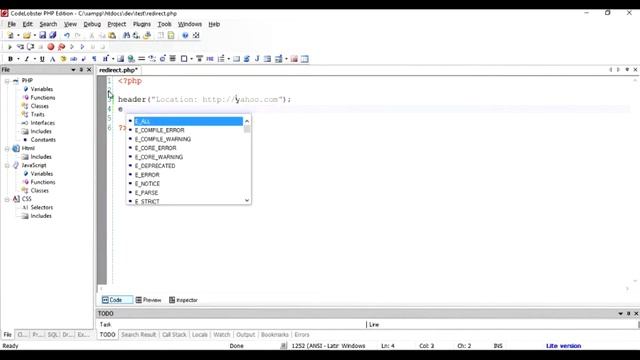Viewport: 640px width, 360px height.
Task: Click the Fullscreen icon beside Help
Action: [x=196, y=36]
